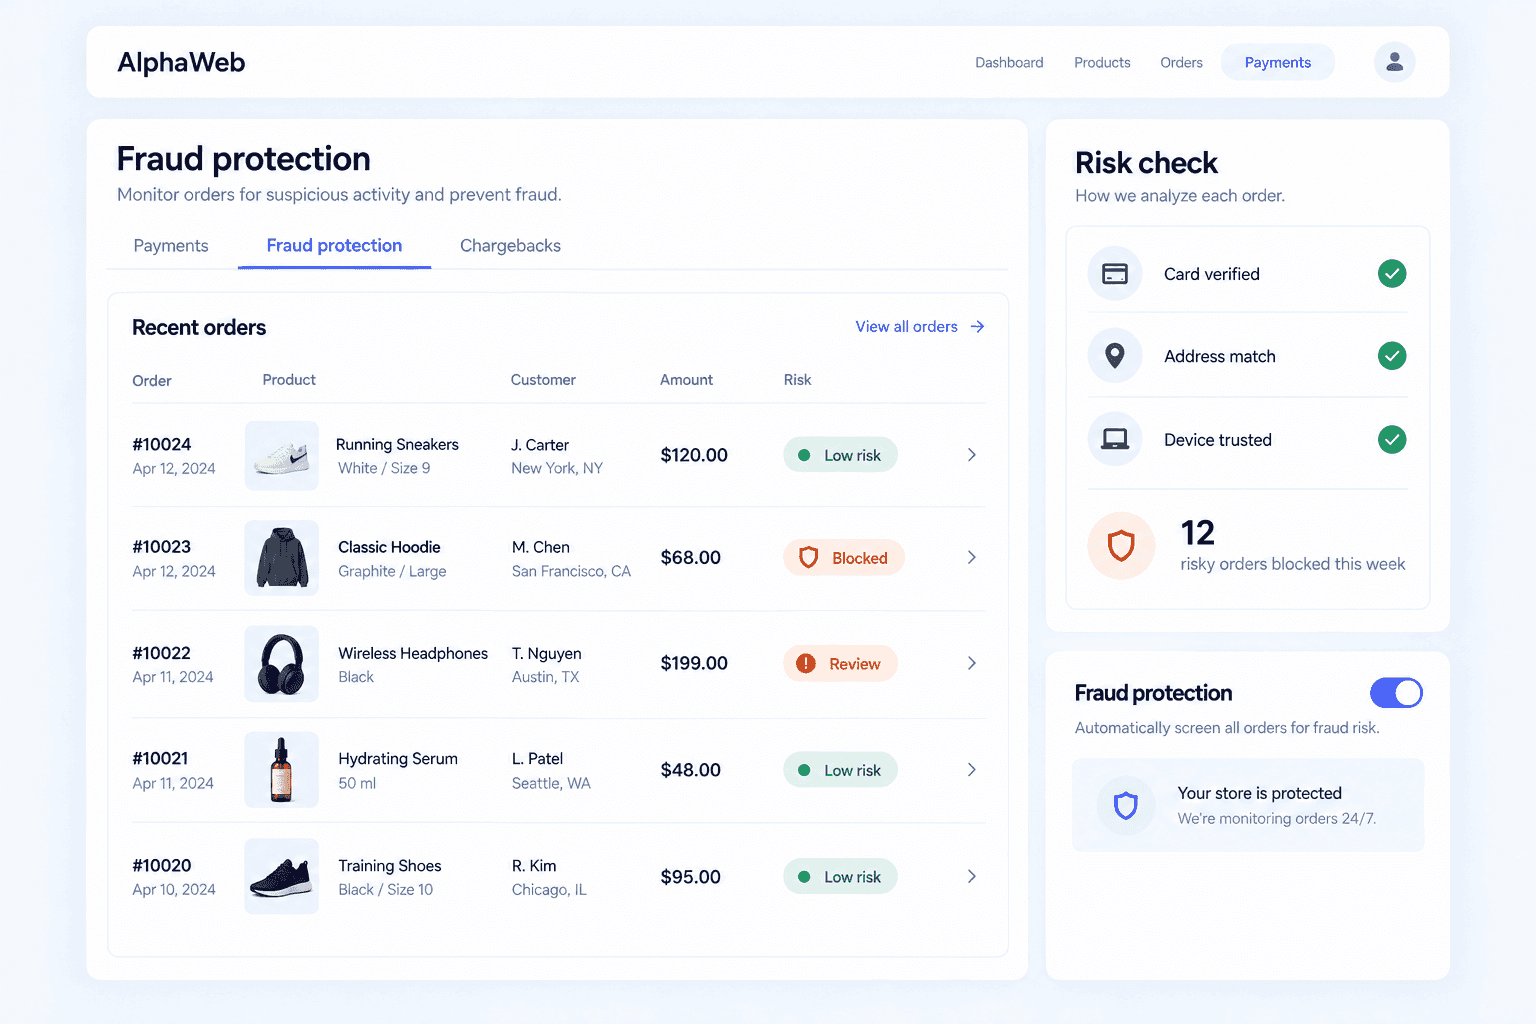Open the Hydrating Serum product thumbnail
1536x1024 pixels.
pyautogui.click(x=282, y=770)
